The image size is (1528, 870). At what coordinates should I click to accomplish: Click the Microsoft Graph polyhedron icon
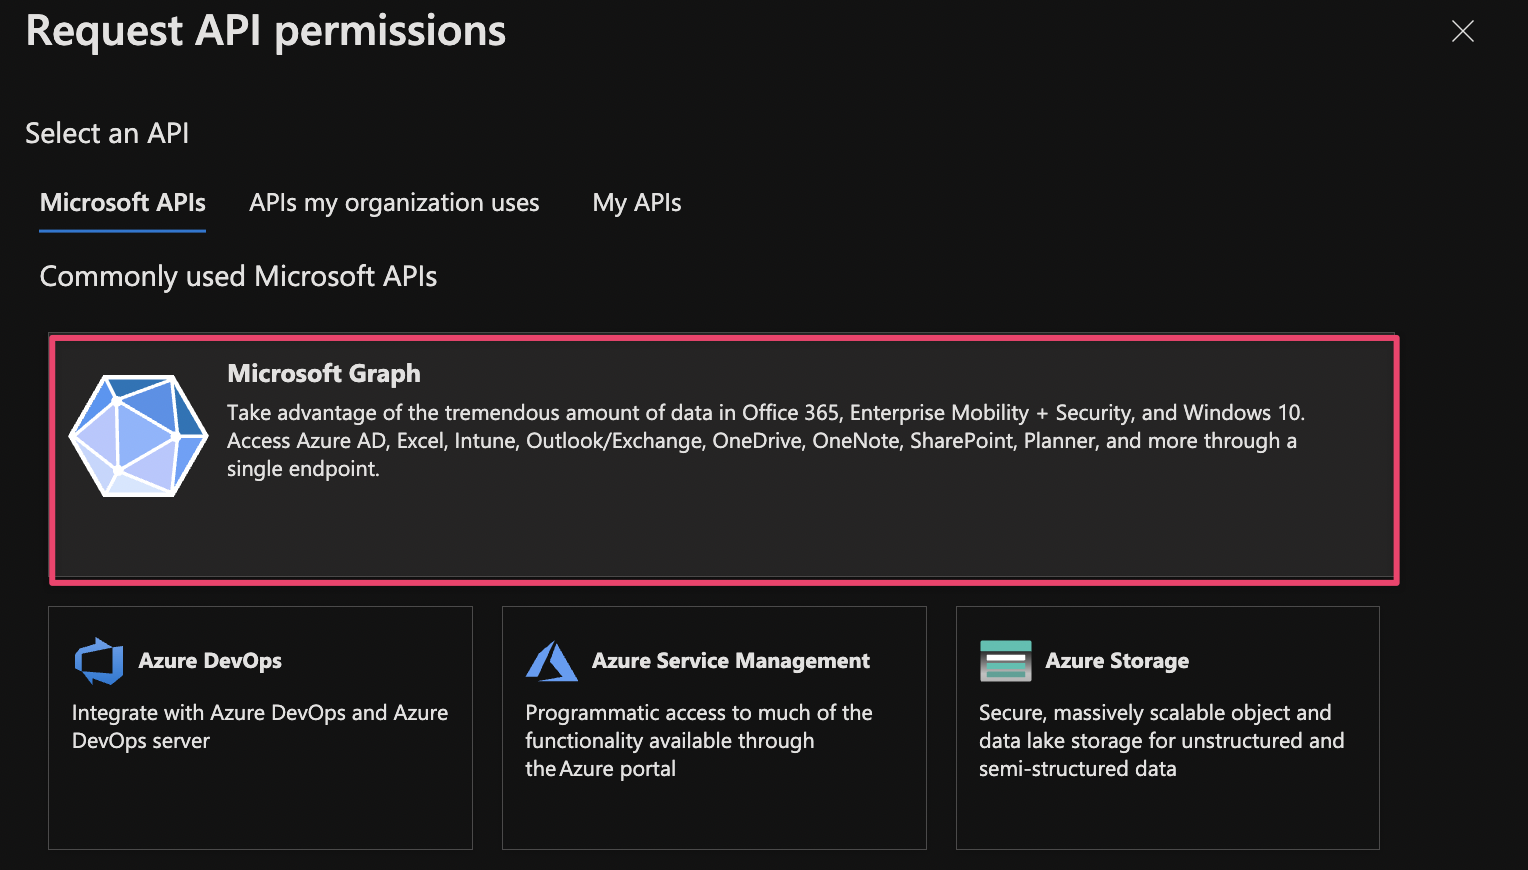coord(138,436)
